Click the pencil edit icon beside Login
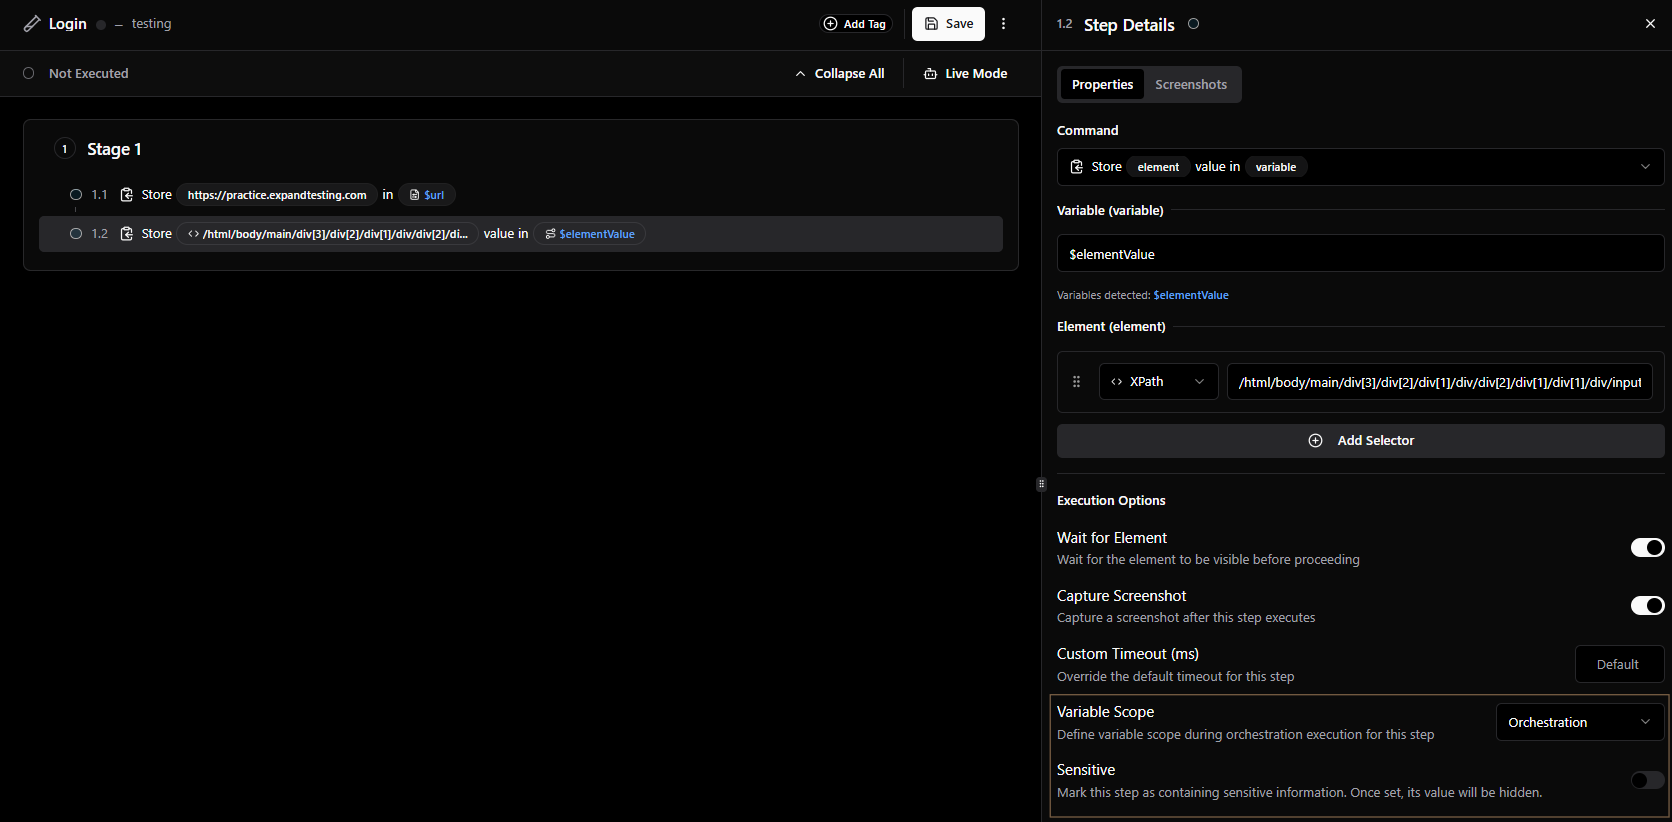 pos(32,24)
